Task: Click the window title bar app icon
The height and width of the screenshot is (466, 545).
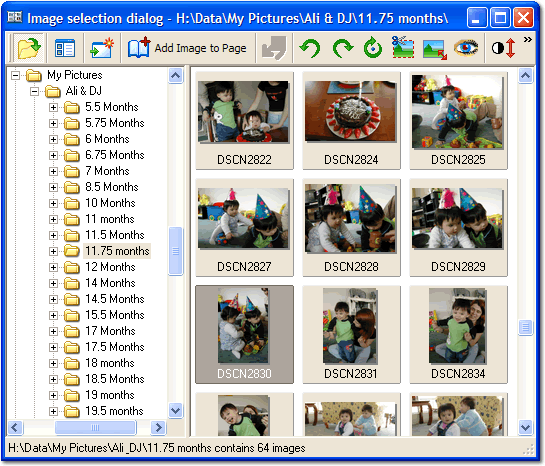Action: (15, 17)
